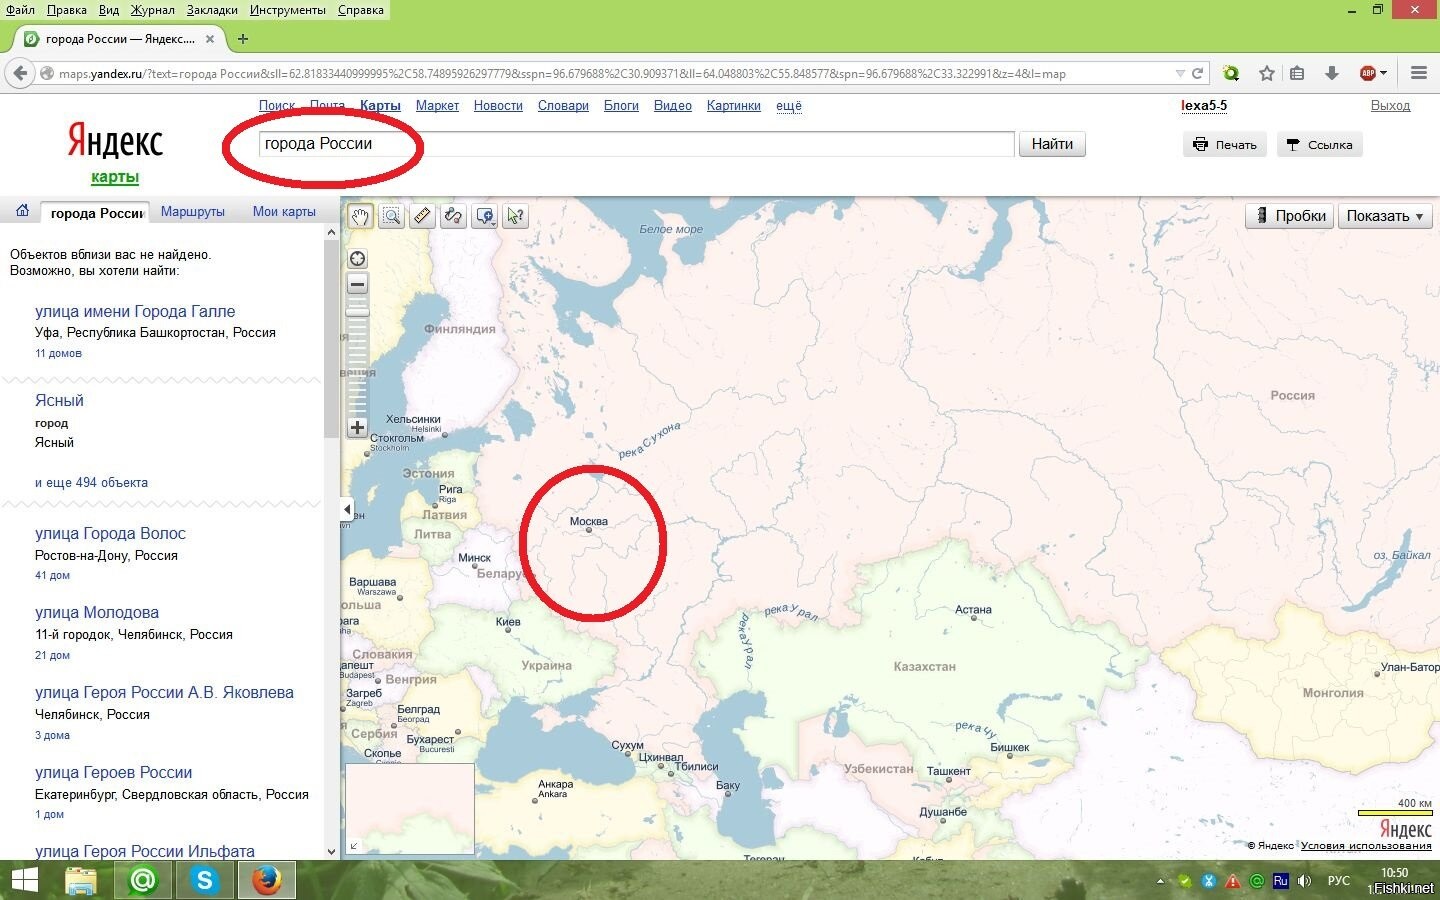
Task: Click the locate-me target icon
Action: [357, 259]
